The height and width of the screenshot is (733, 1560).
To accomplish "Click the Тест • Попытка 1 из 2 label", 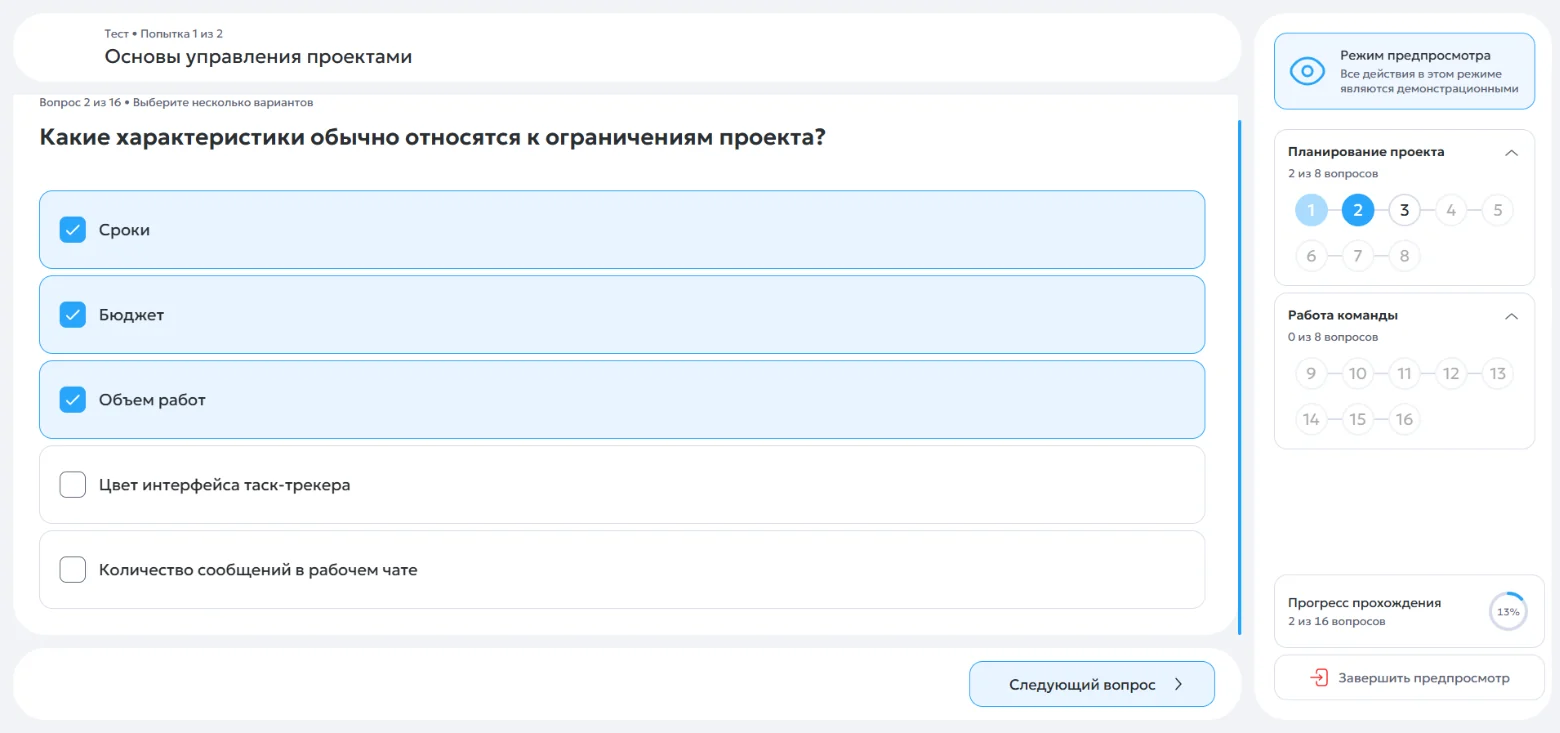I will pyautogui.click(x=164, y=34).
